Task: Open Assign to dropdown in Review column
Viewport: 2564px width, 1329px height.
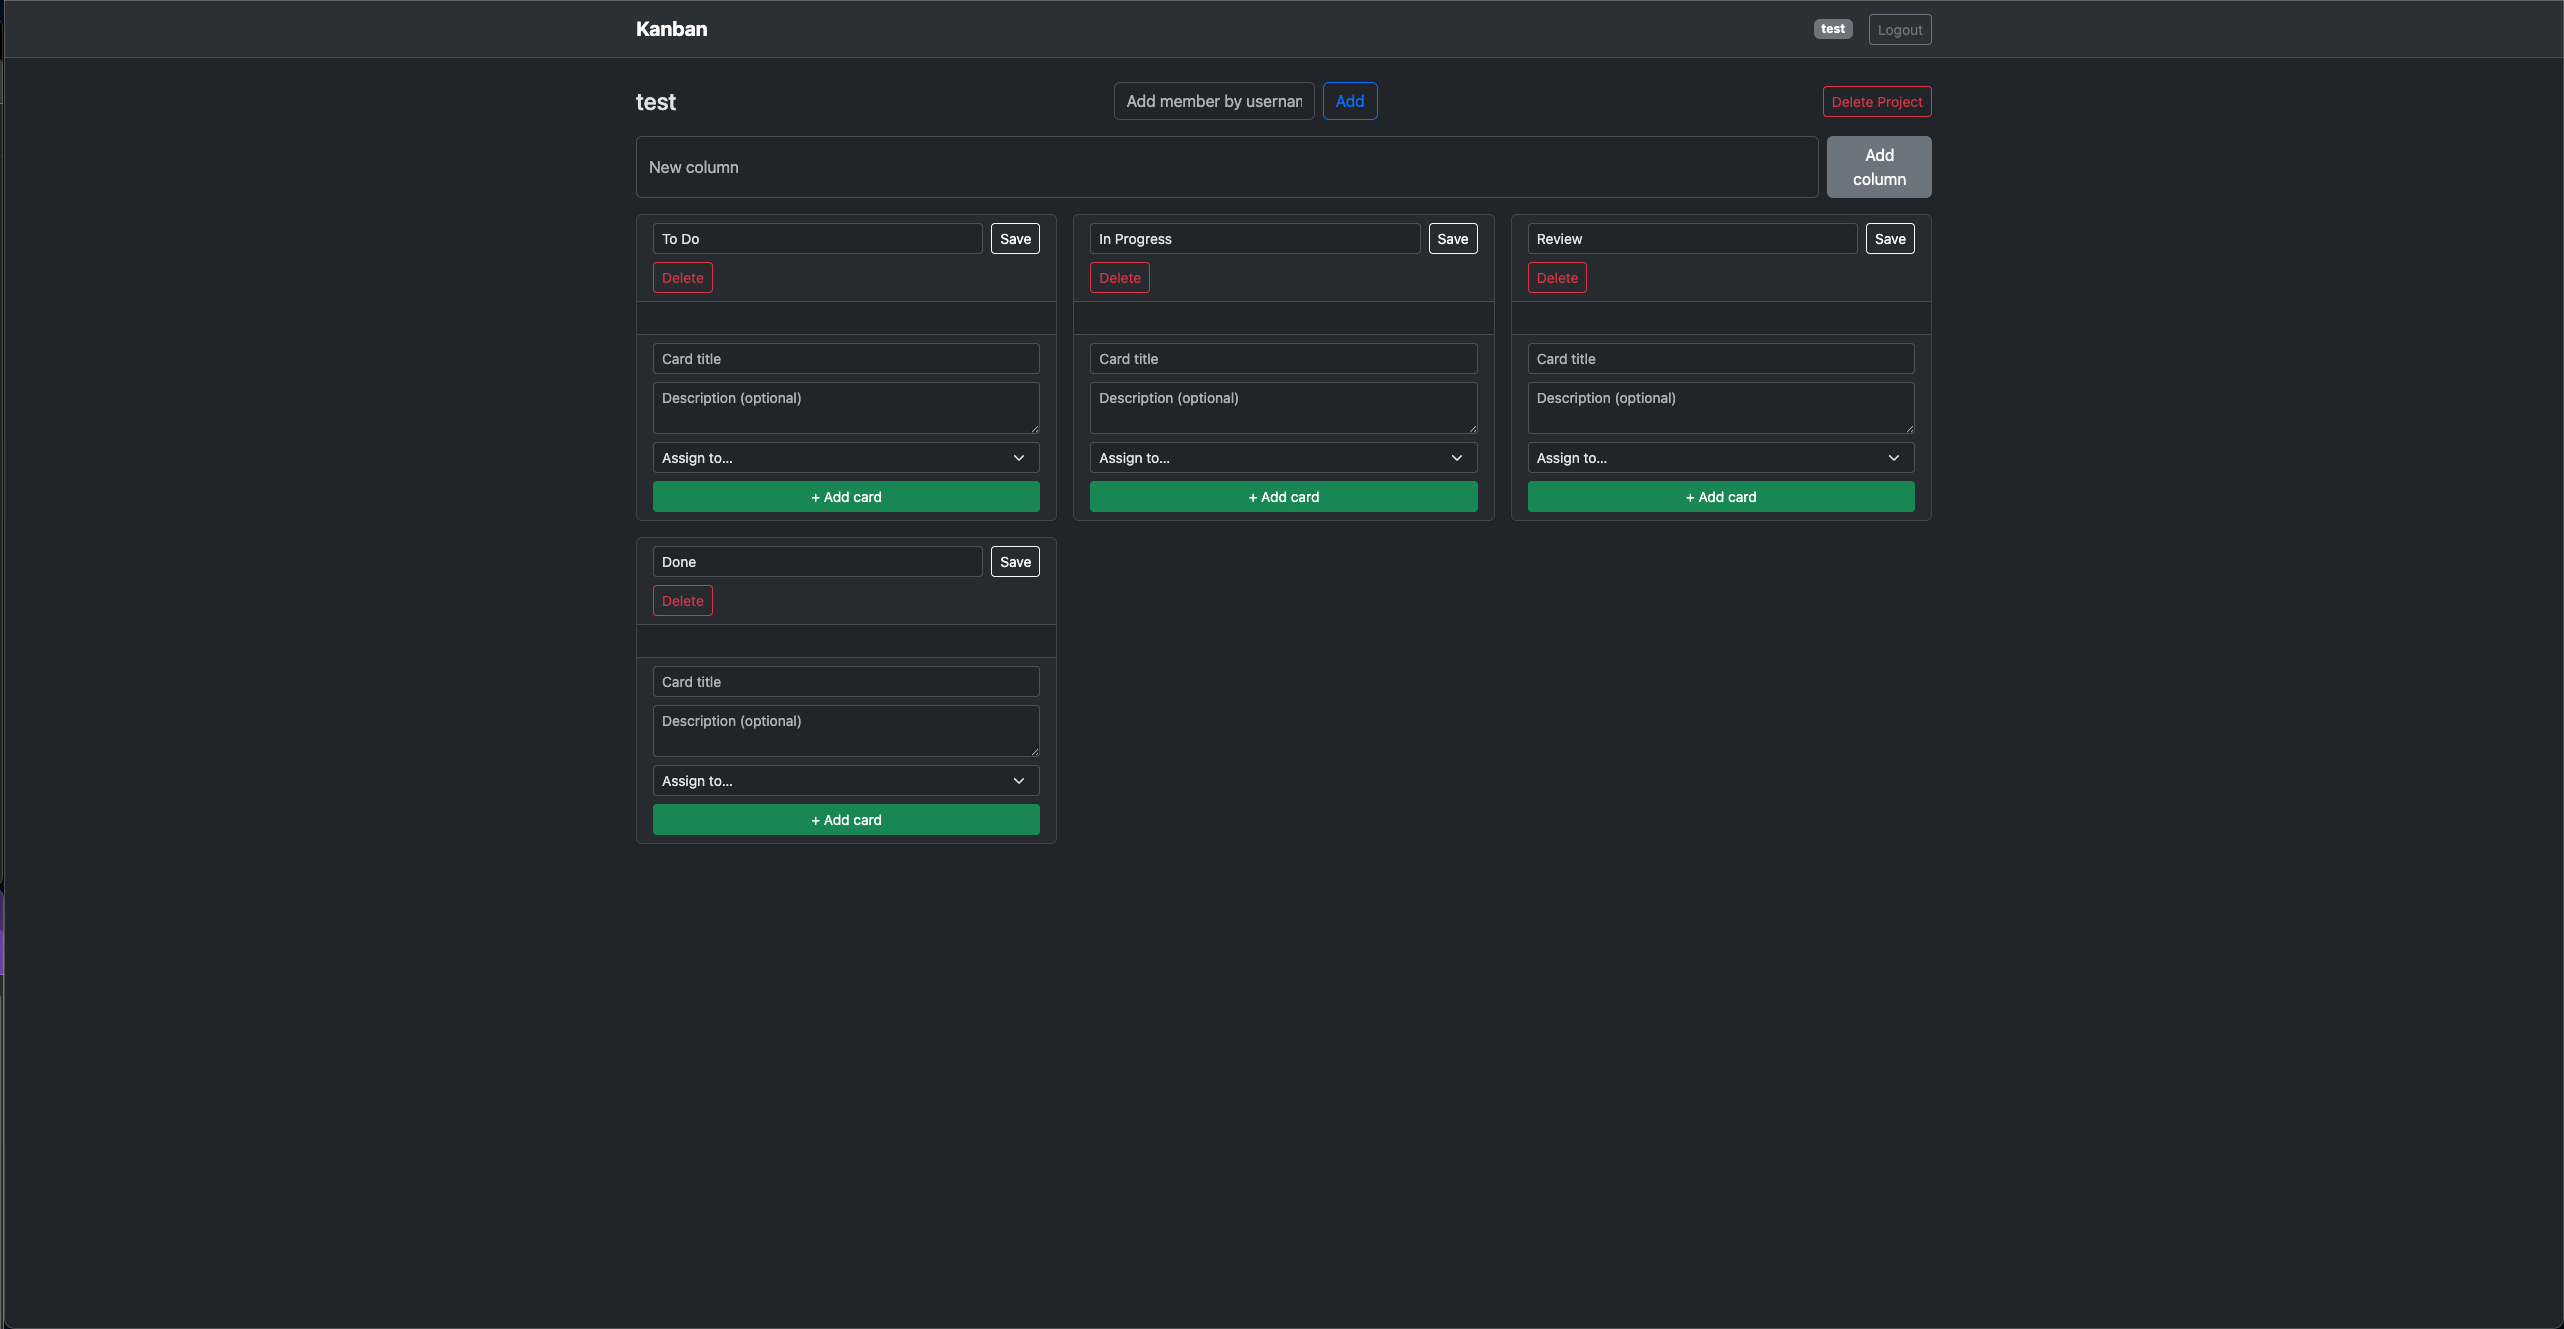Action: pos(1720,458)
